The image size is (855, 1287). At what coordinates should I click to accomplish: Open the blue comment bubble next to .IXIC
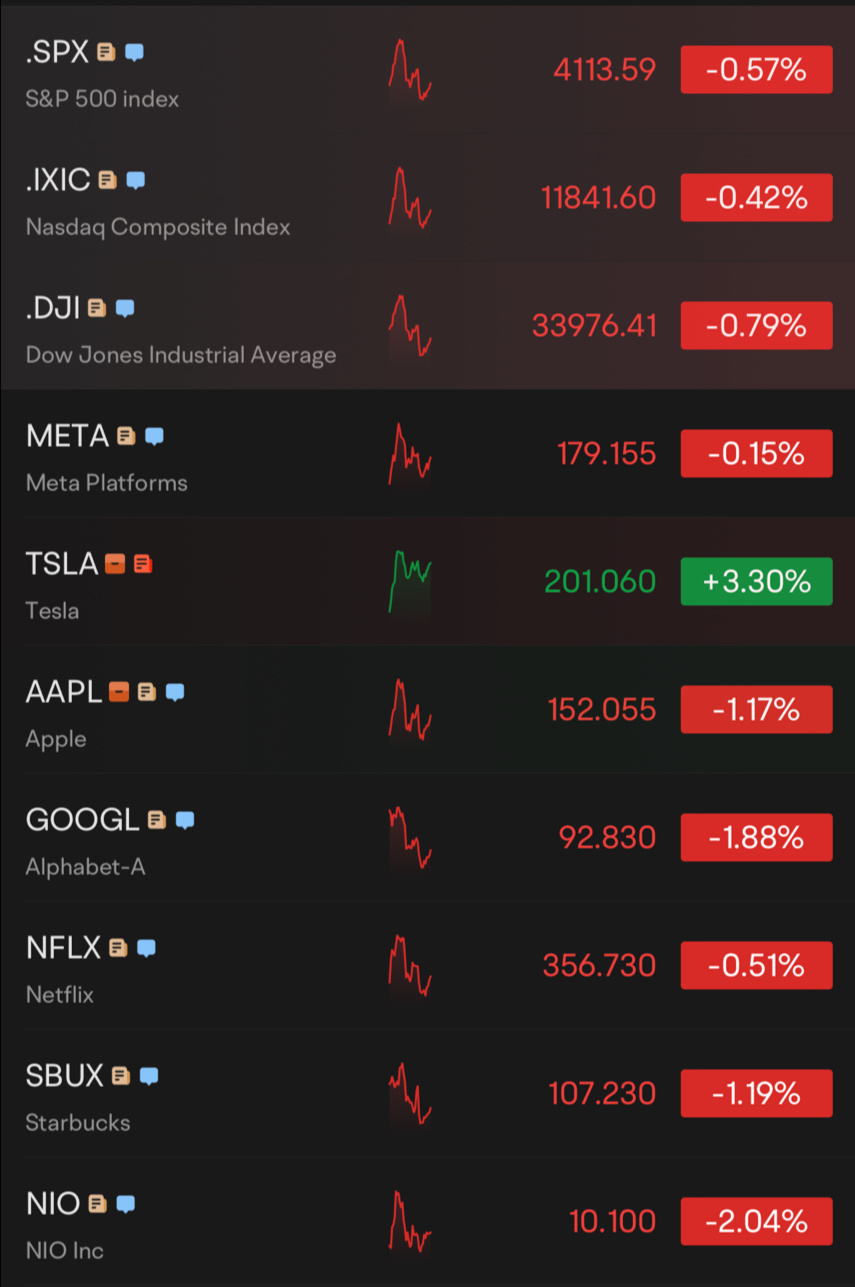click(136, 180)
